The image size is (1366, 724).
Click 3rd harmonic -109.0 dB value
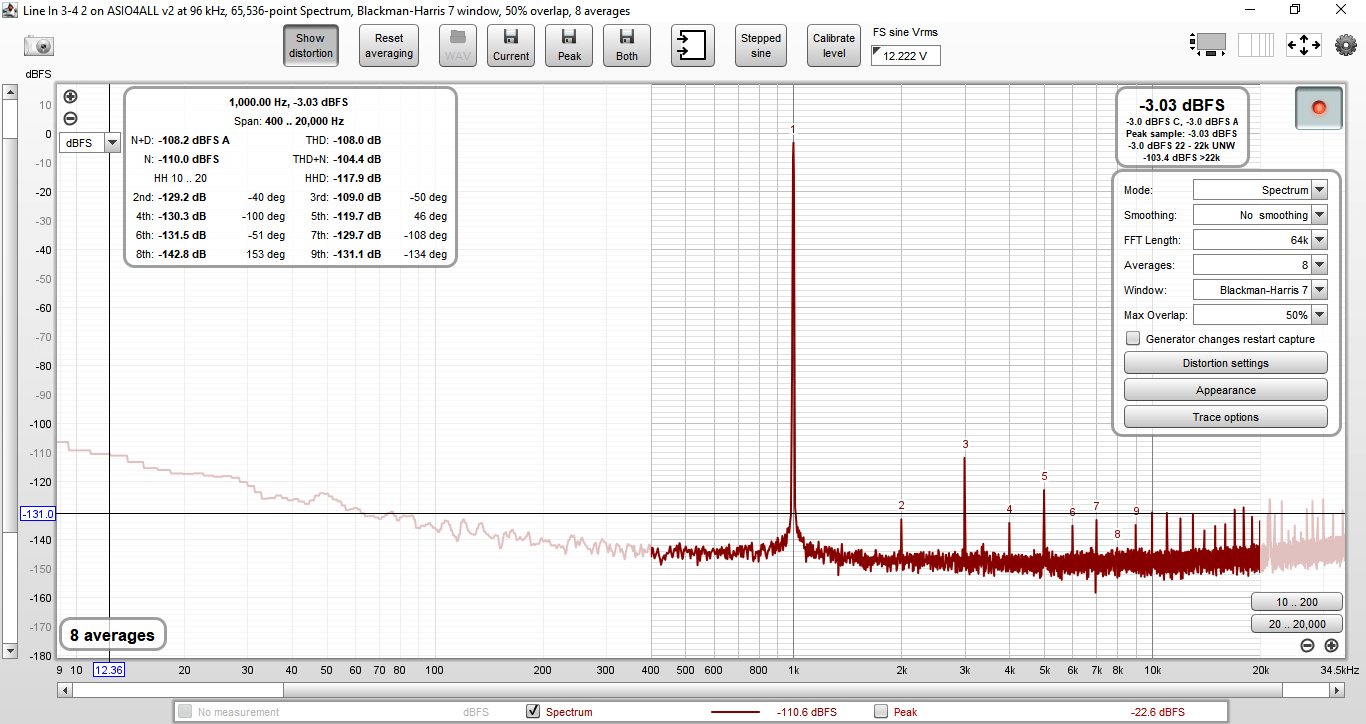point(357,197)
